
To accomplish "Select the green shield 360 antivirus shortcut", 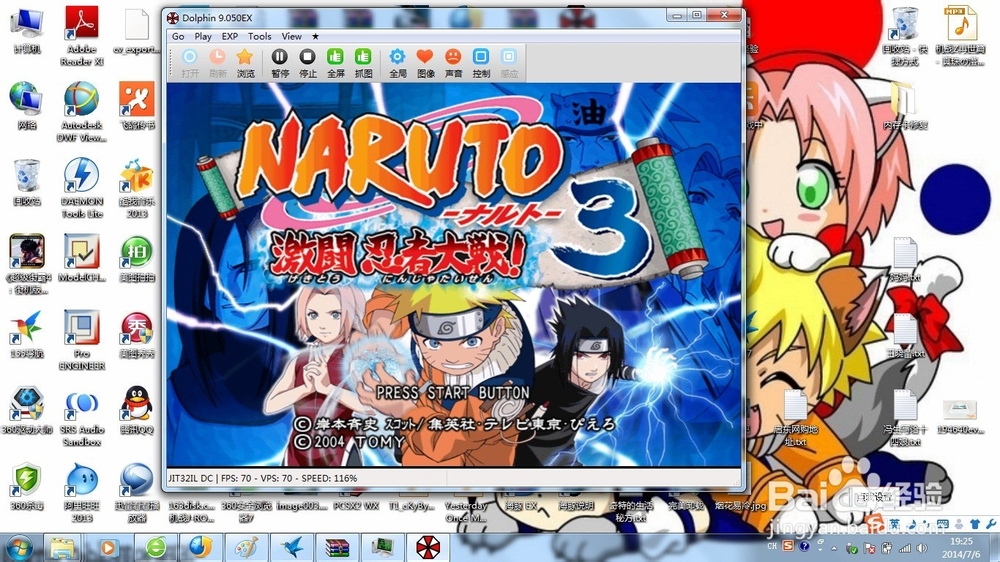I will pos(27,486).
